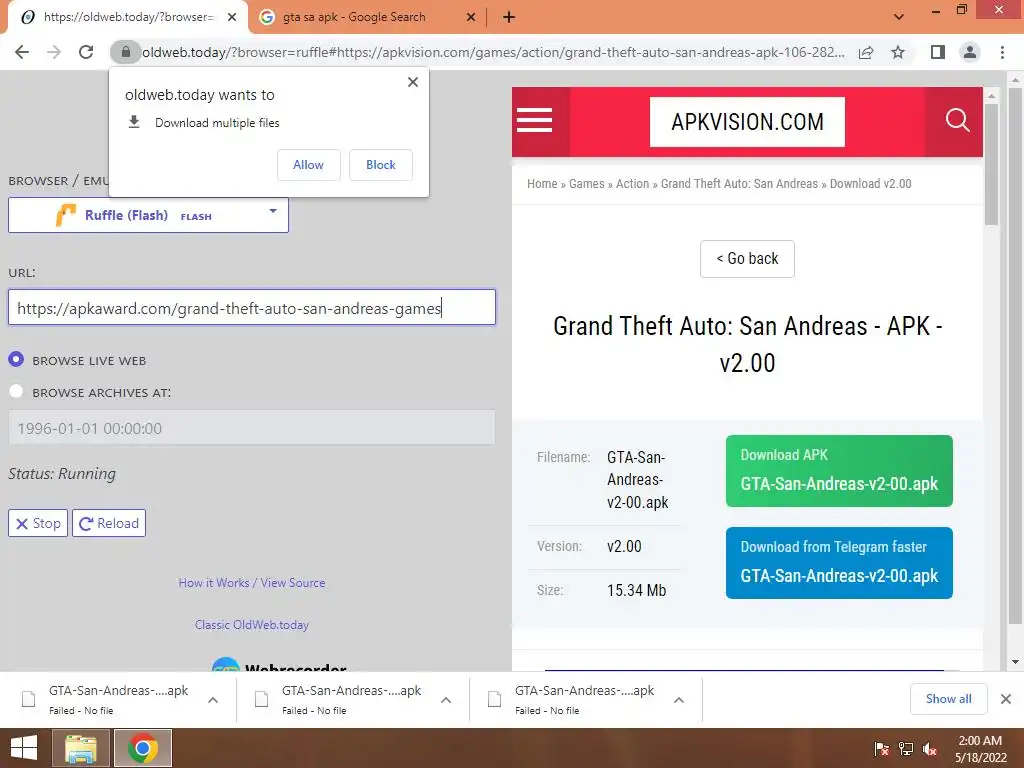Click the Chrome taskbar icon
1024x768 pixels.
(x=143, y=748)
